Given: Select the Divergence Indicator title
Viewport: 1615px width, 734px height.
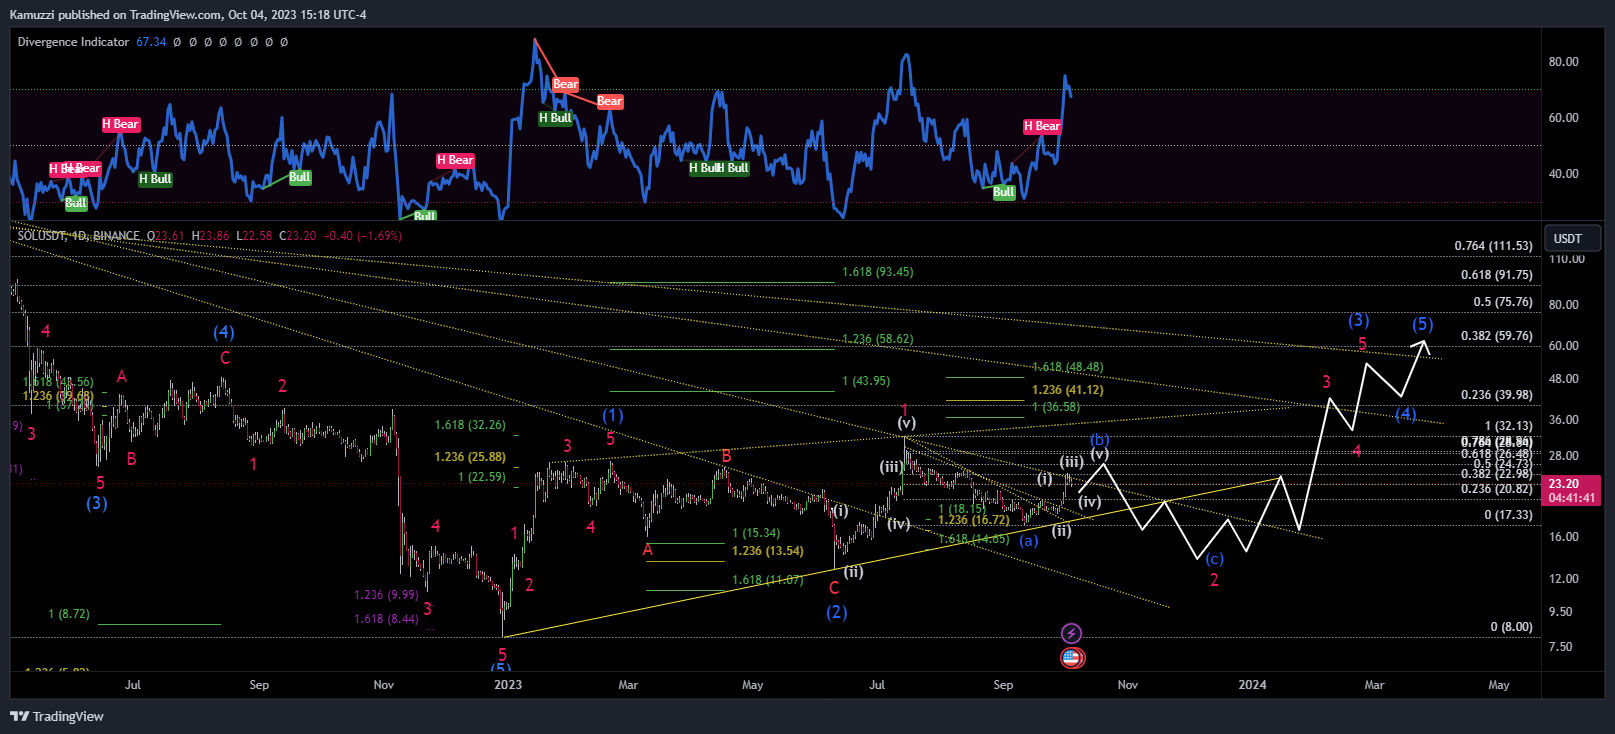Looking at the screenshot, I should (73, 42).
